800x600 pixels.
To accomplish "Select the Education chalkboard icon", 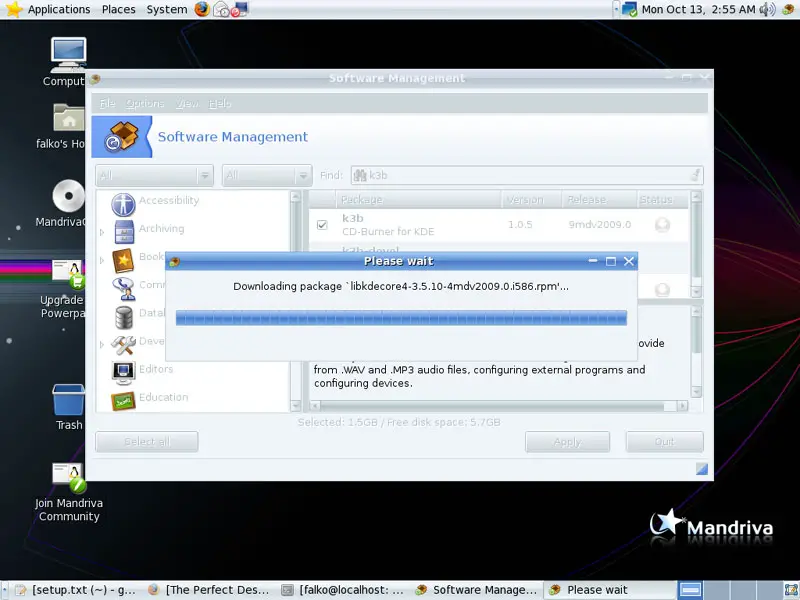I will pyautogui.click(x=123, y=401).
